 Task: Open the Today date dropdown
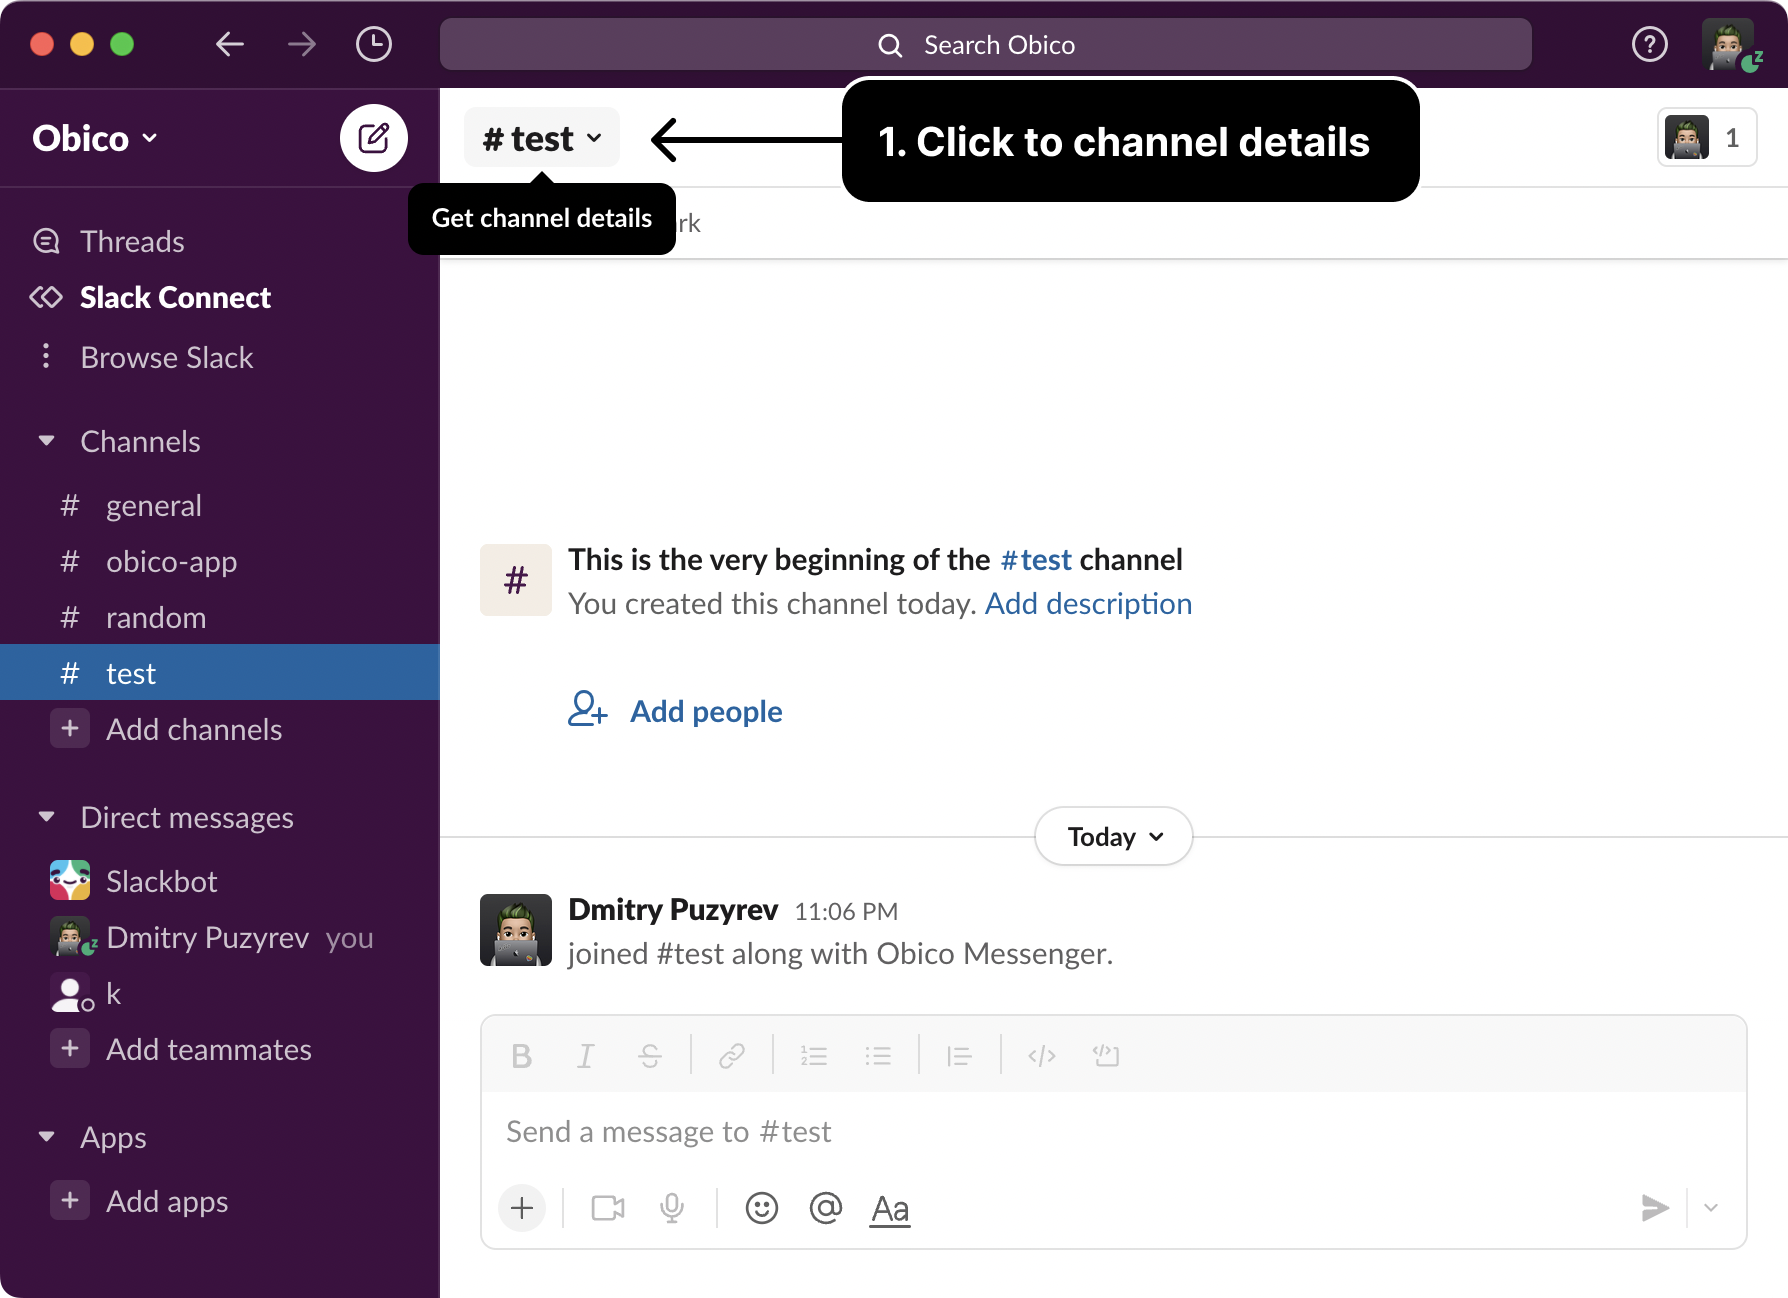1113,836
